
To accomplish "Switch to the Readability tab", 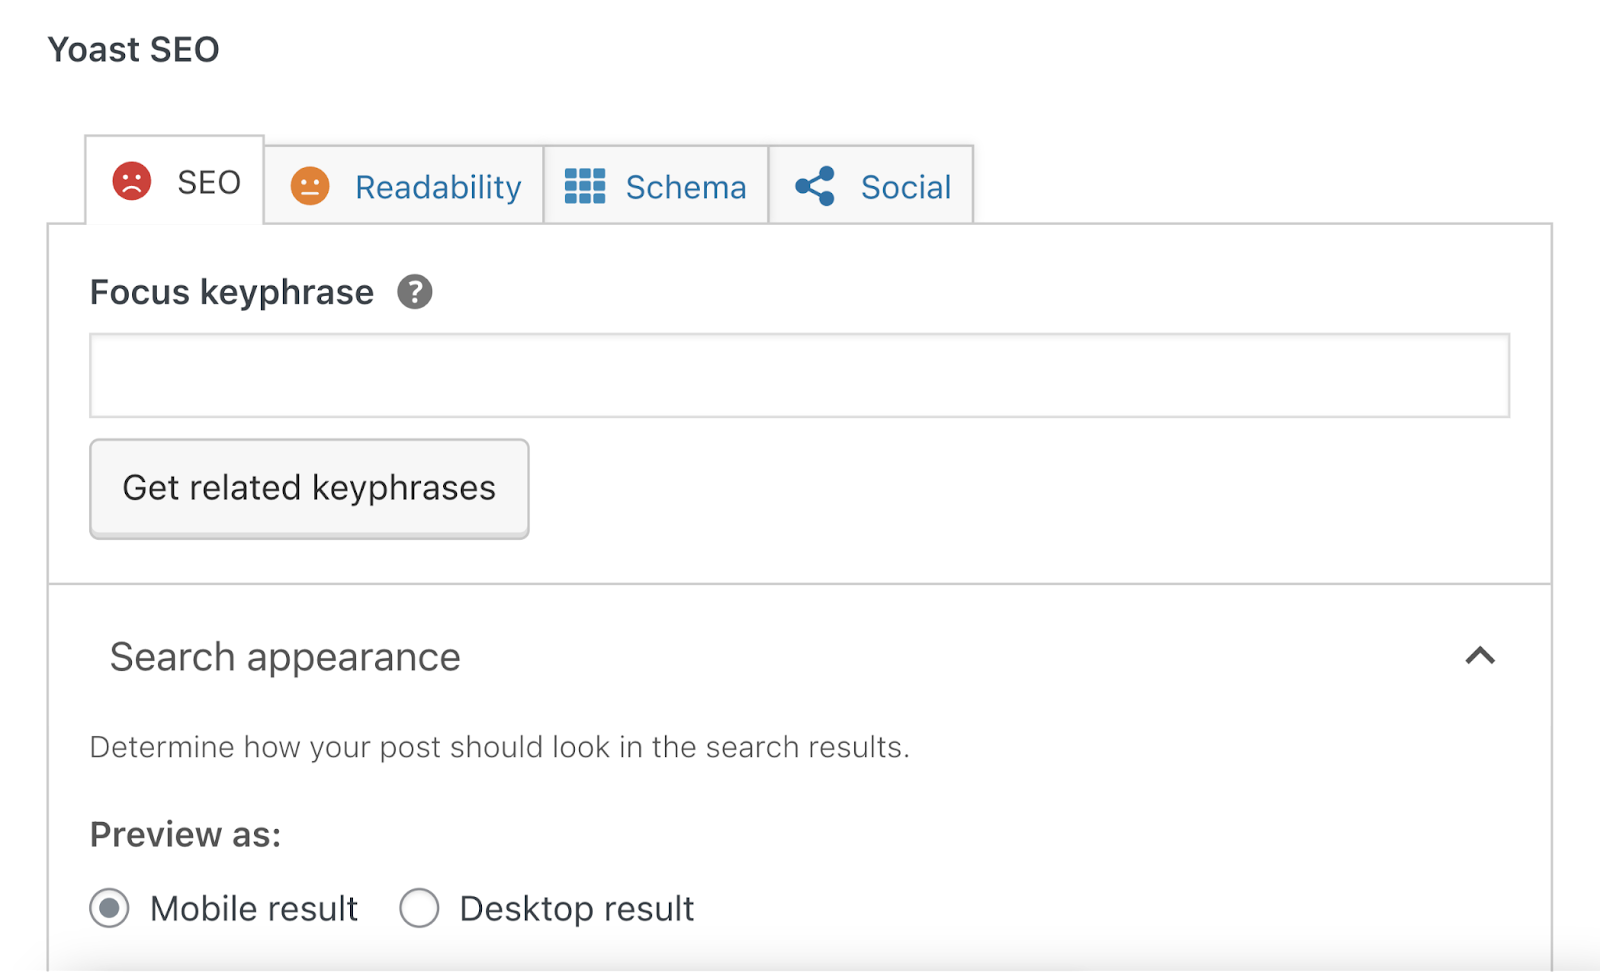I will click(437, 186).
